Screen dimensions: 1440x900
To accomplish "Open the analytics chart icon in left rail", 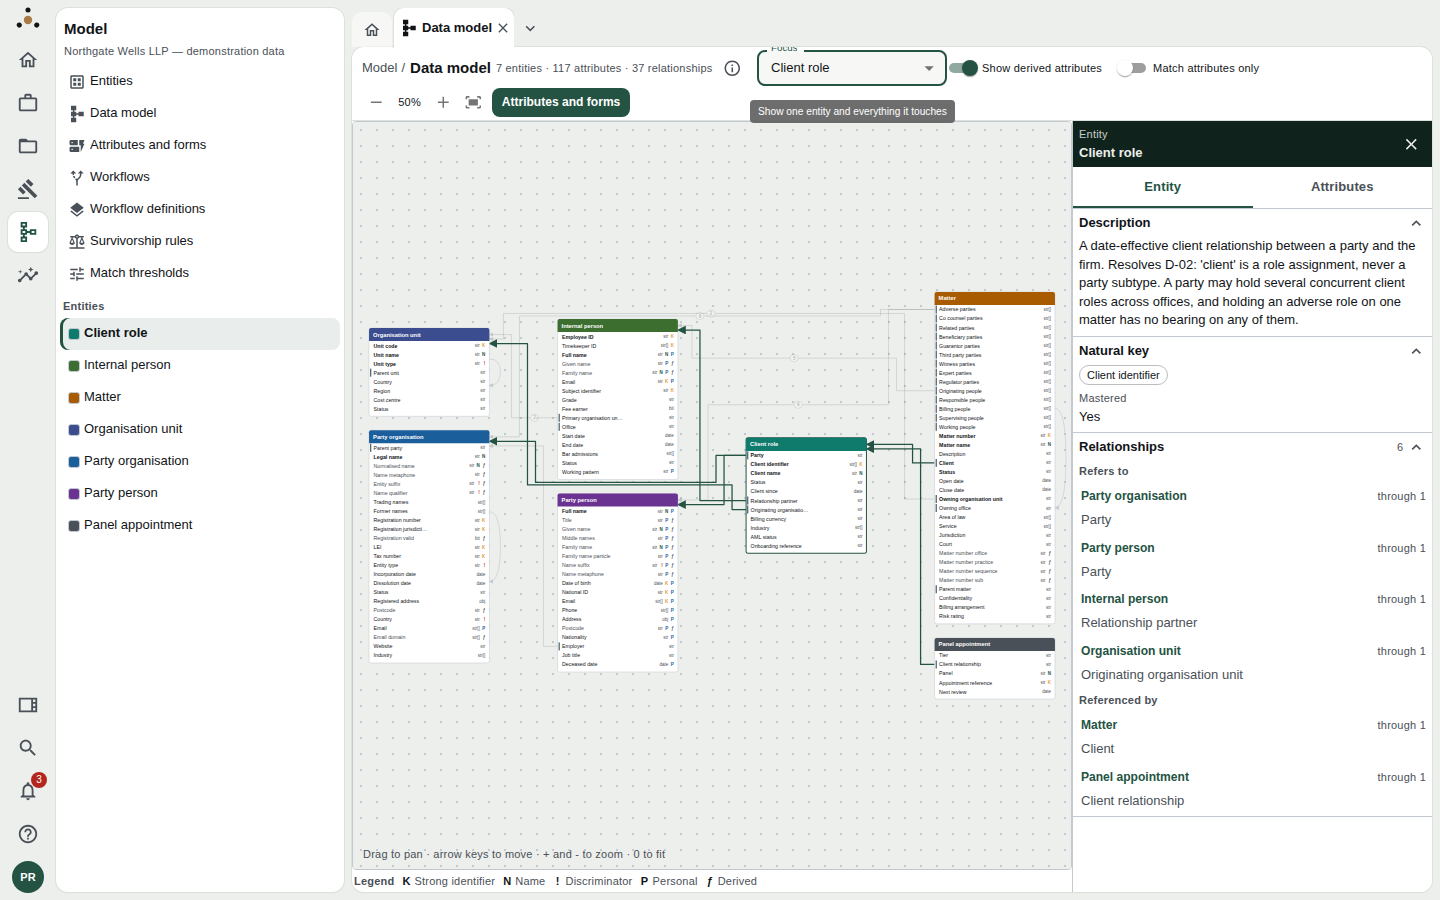I will coord(28,275).
